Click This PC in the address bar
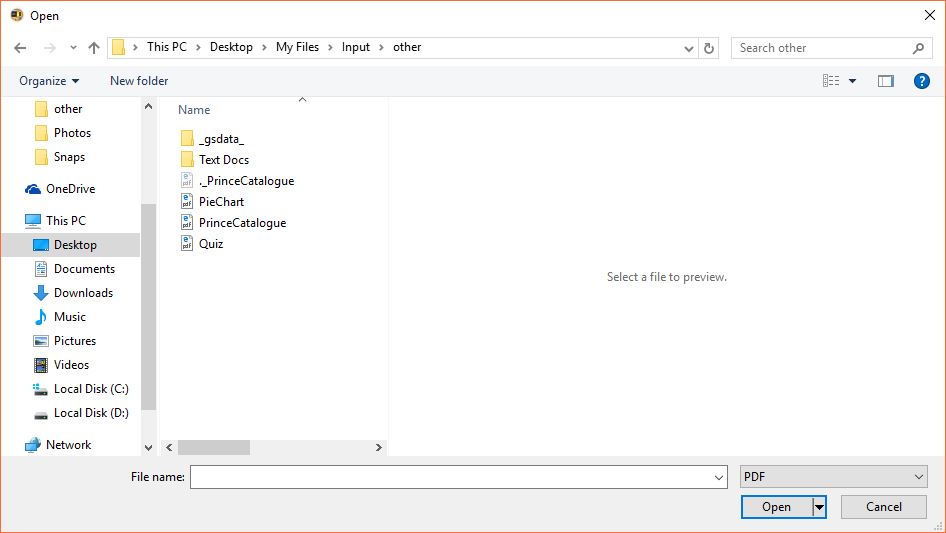The height and width of the screenshot is (533, 946). (x=167, y=47)
